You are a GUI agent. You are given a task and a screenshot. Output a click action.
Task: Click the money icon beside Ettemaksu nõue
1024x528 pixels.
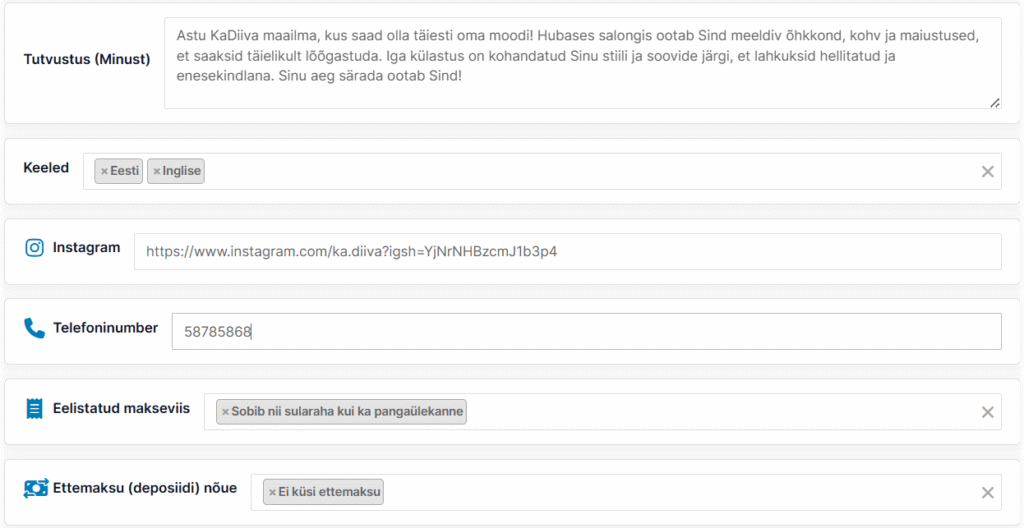pyautogui.click(x=36, y=488)
